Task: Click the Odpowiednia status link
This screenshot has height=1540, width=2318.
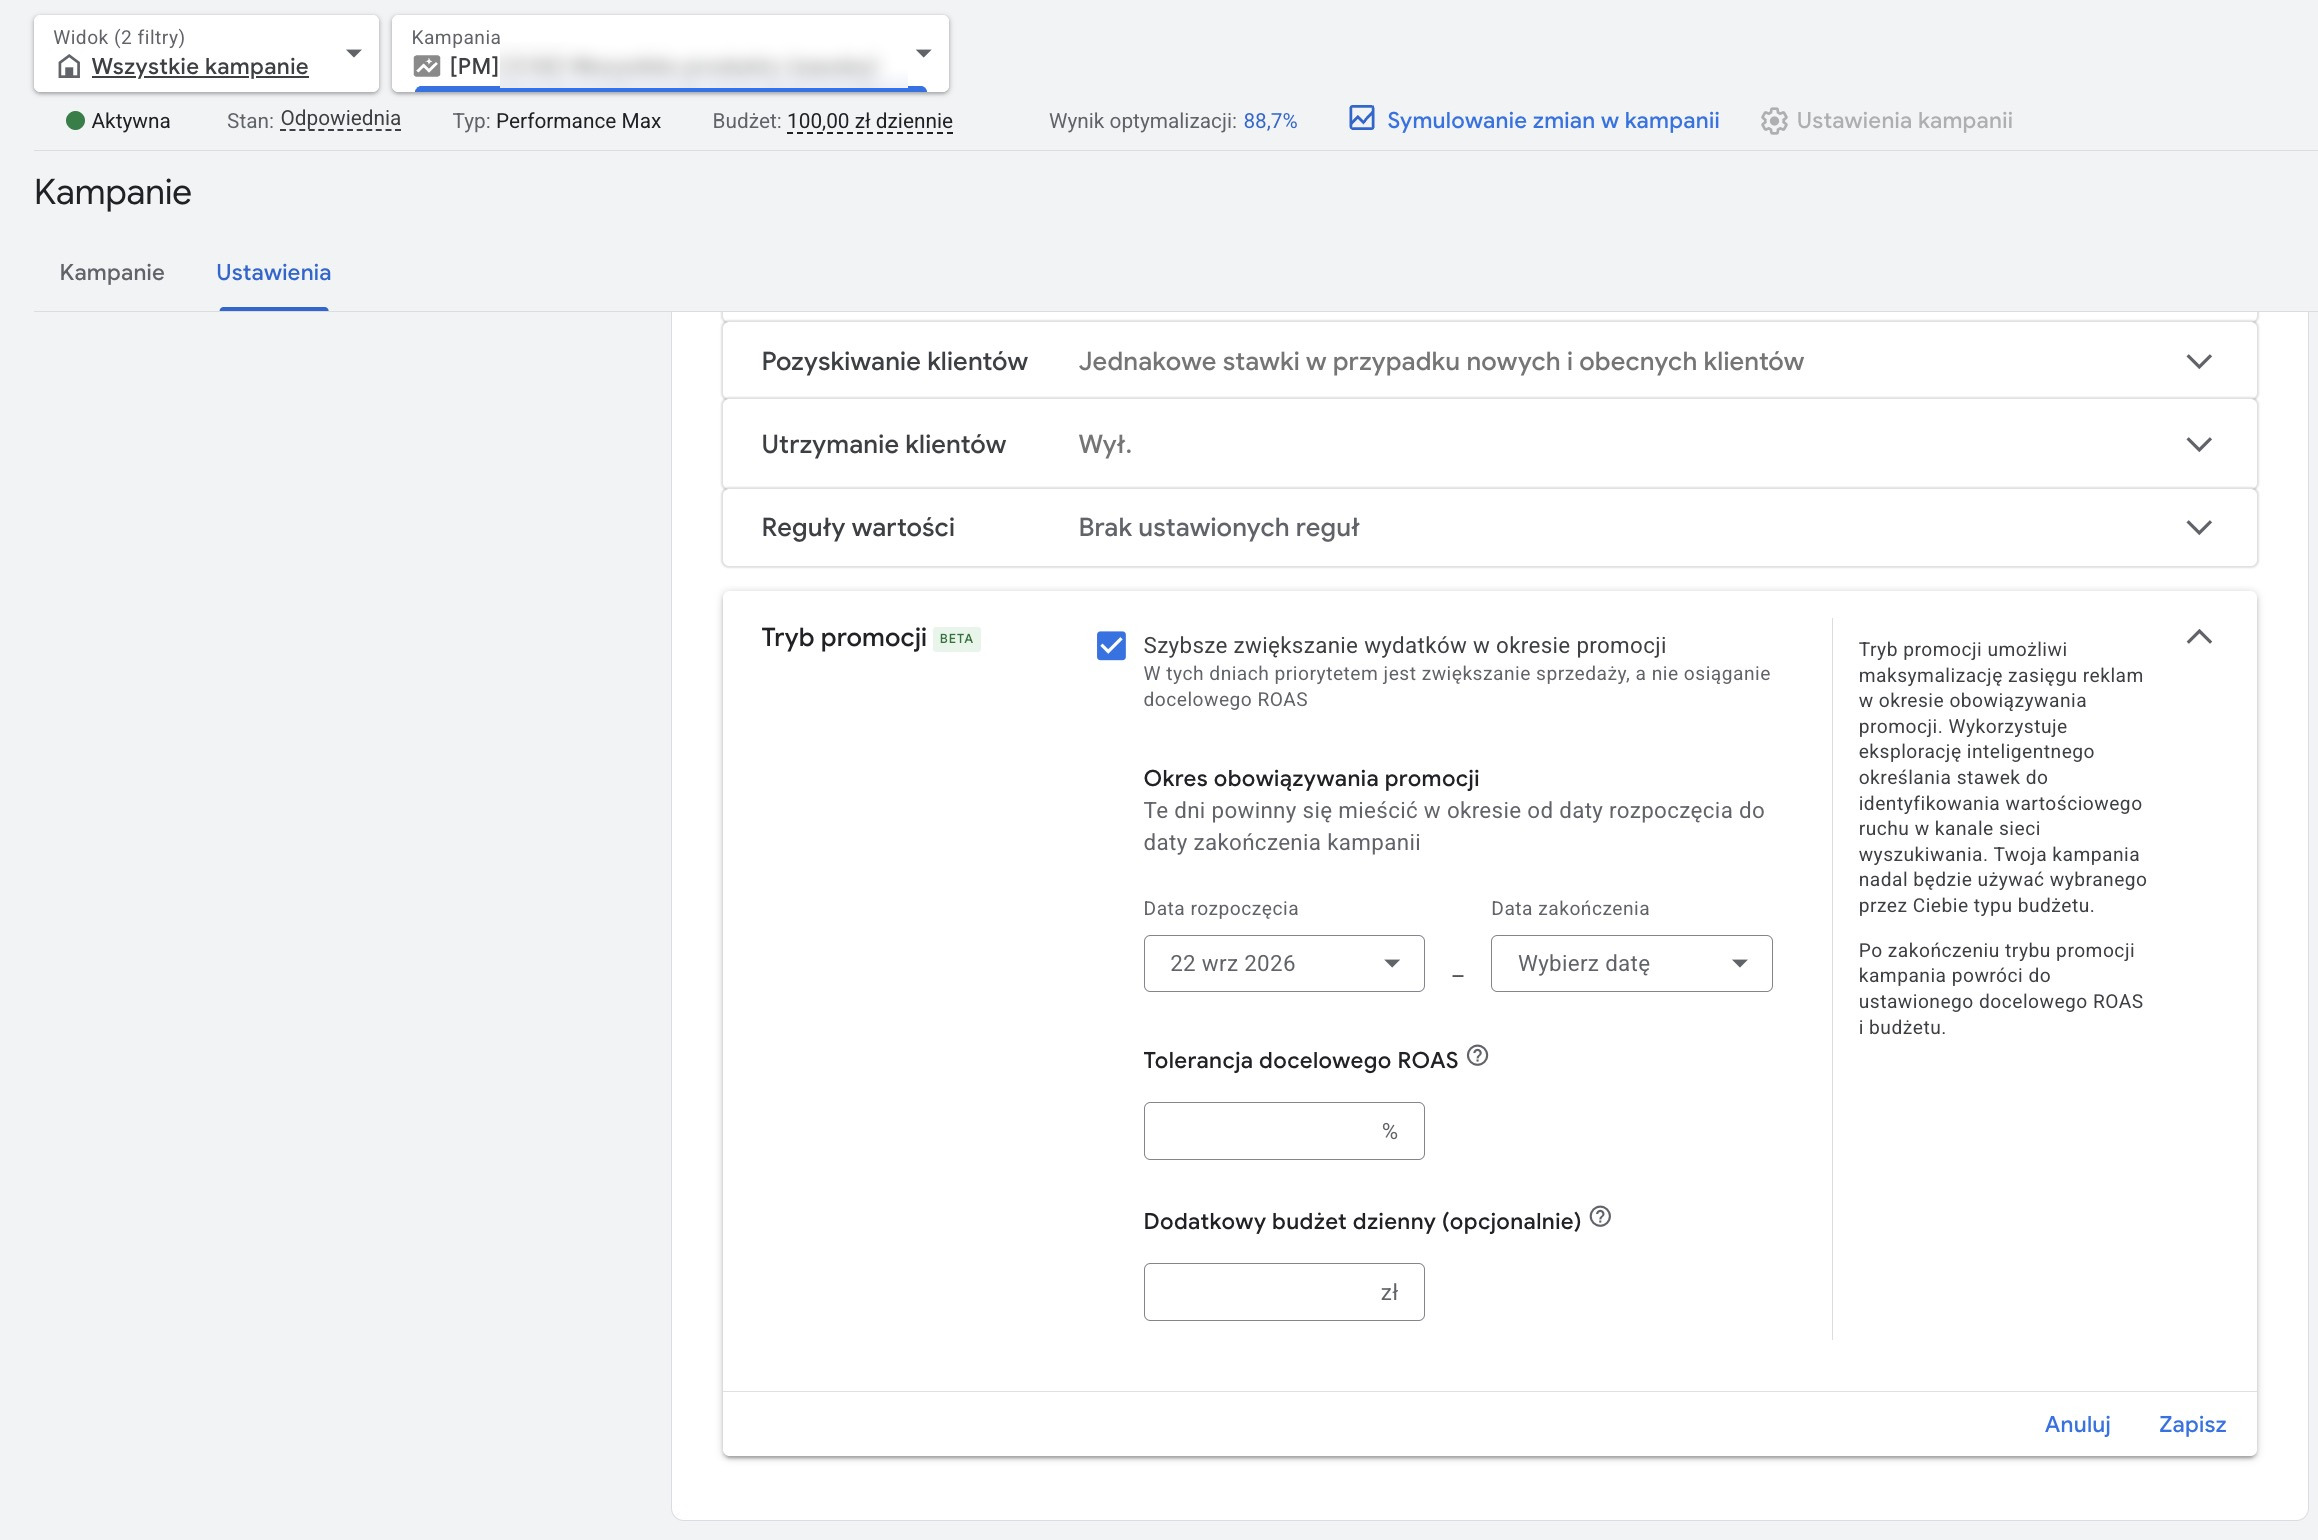Action: click(x=341, y=119)
